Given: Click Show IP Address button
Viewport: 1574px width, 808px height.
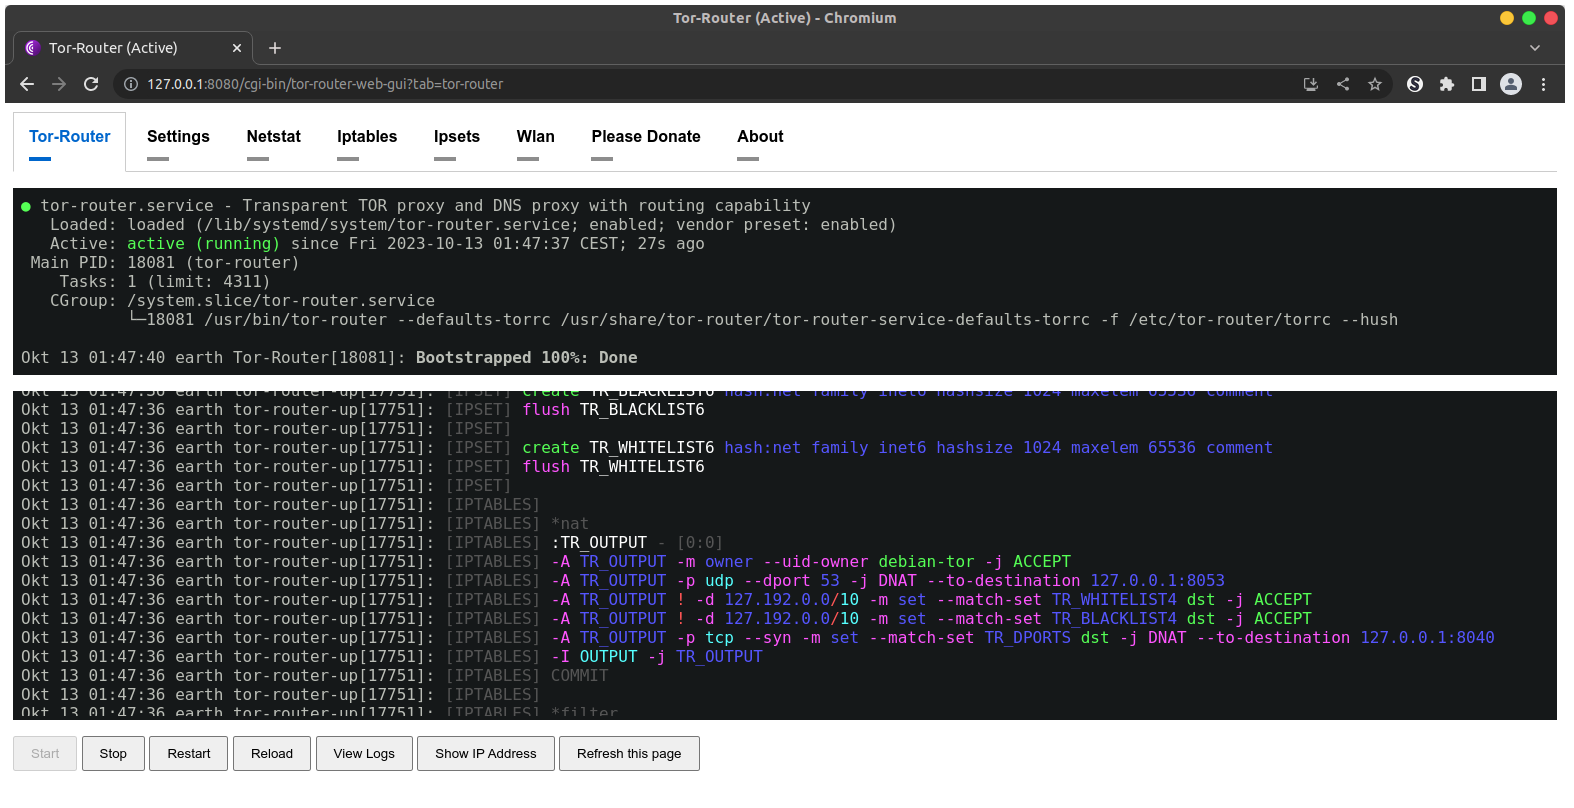Looking at the screenshot, I should (x=486, y=754).
